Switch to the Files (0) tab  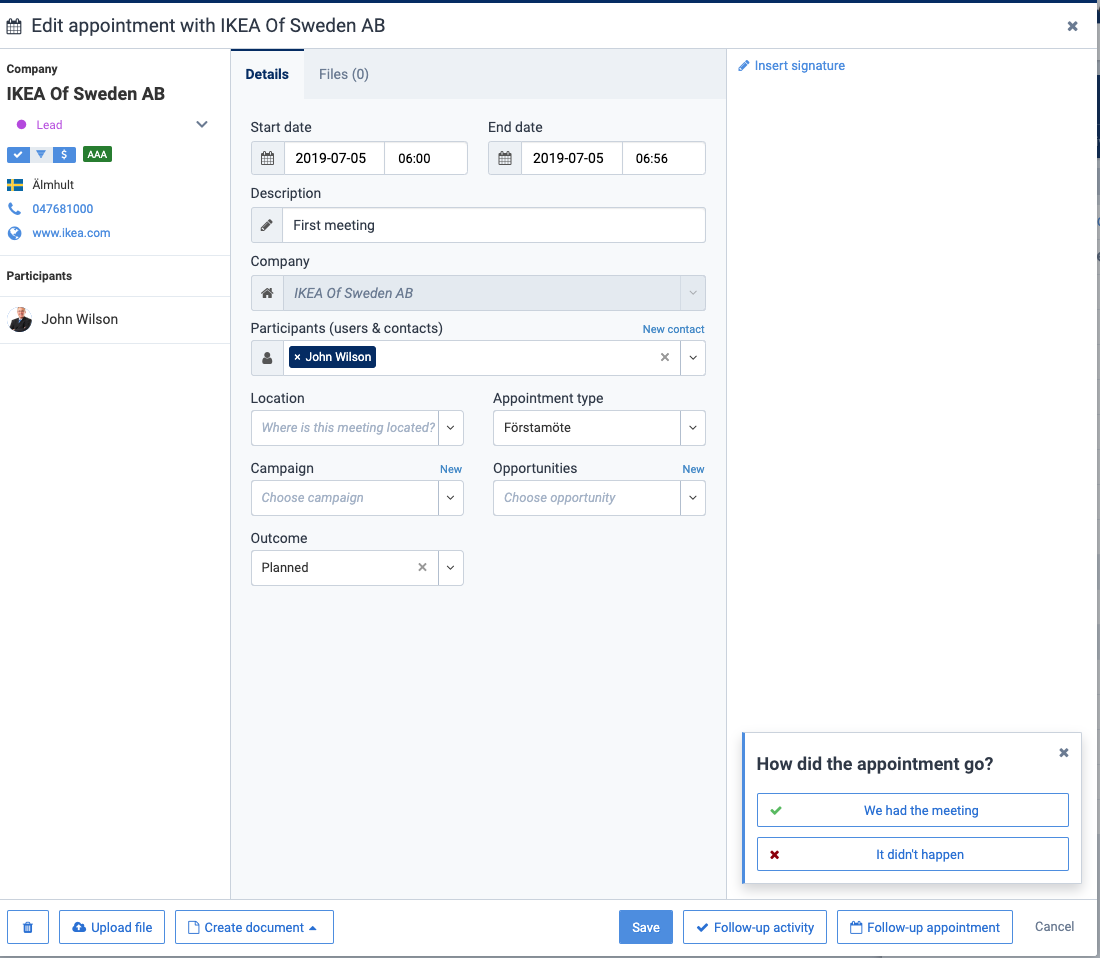[344, 74]
